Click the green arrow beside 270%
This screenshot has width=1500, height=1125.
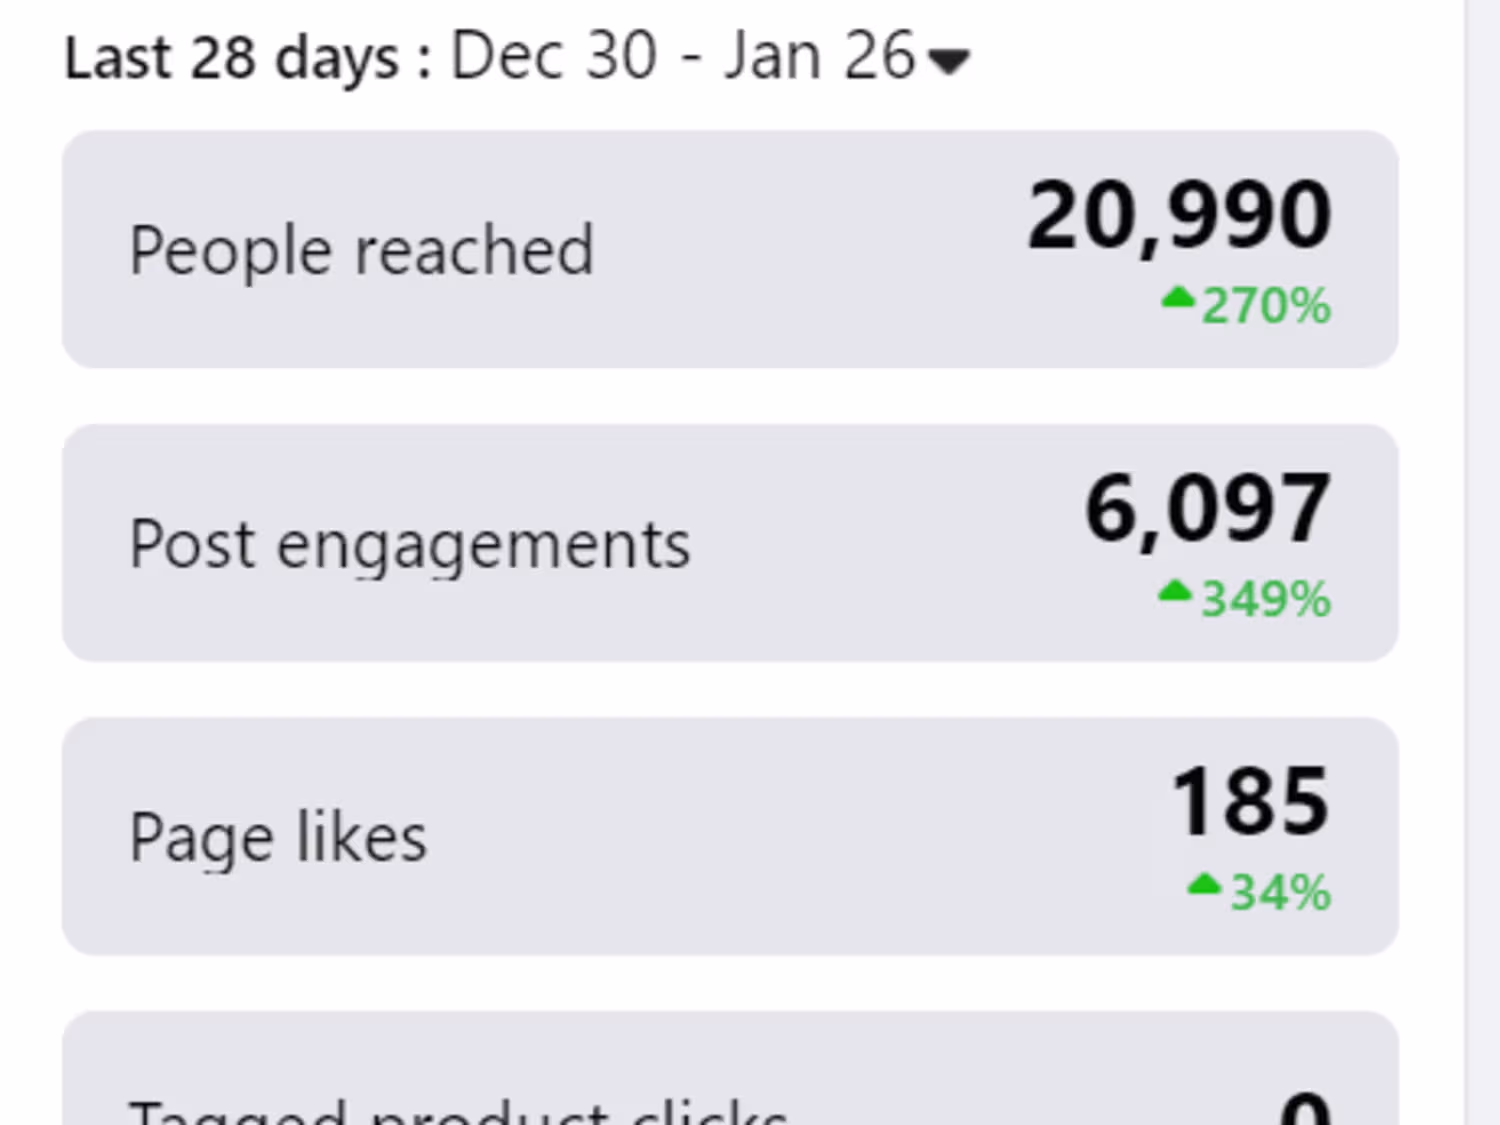point(1178,298)
